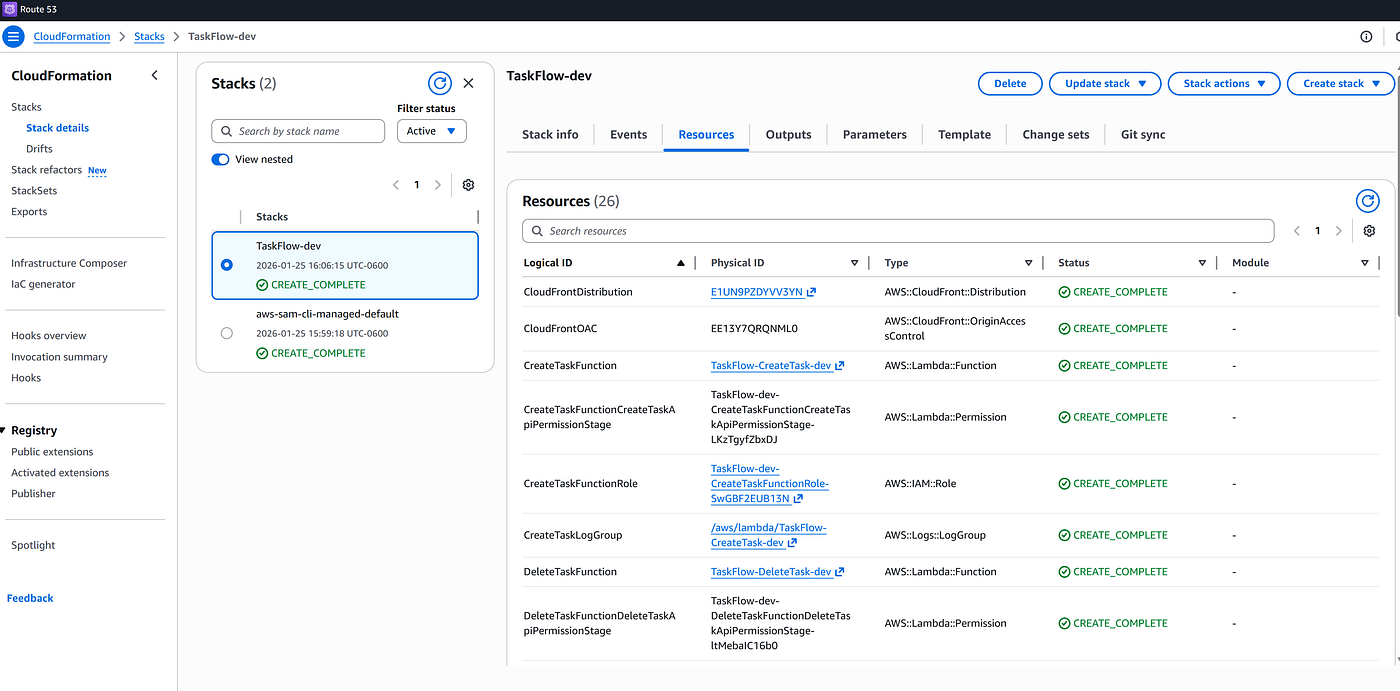Focus the Search resources field
Image resolution: width=1400 pixels, height=691 pixels.
coord(898,231)
